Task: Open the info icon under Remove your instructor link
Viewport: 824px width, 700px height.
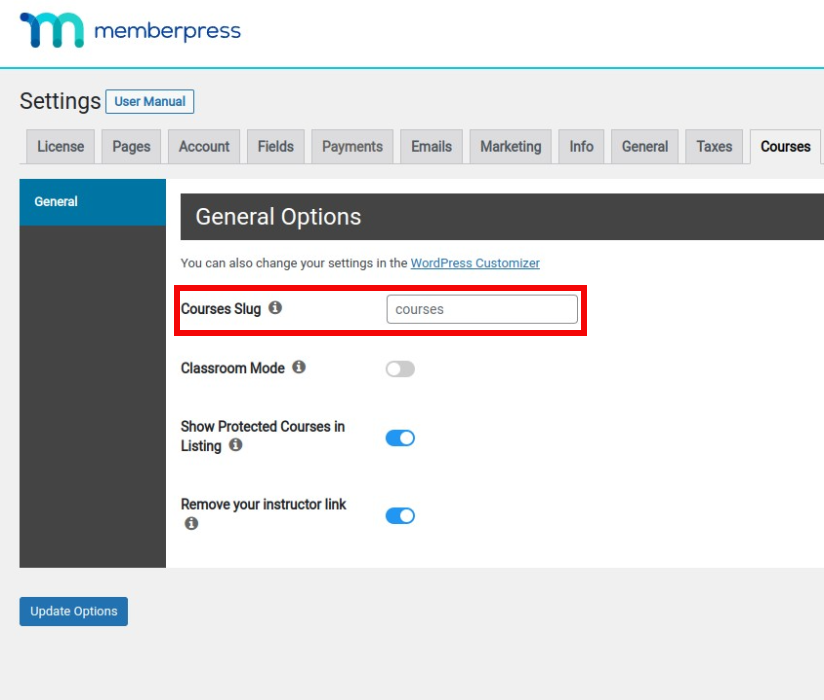Action: click(x=191, y=523)
